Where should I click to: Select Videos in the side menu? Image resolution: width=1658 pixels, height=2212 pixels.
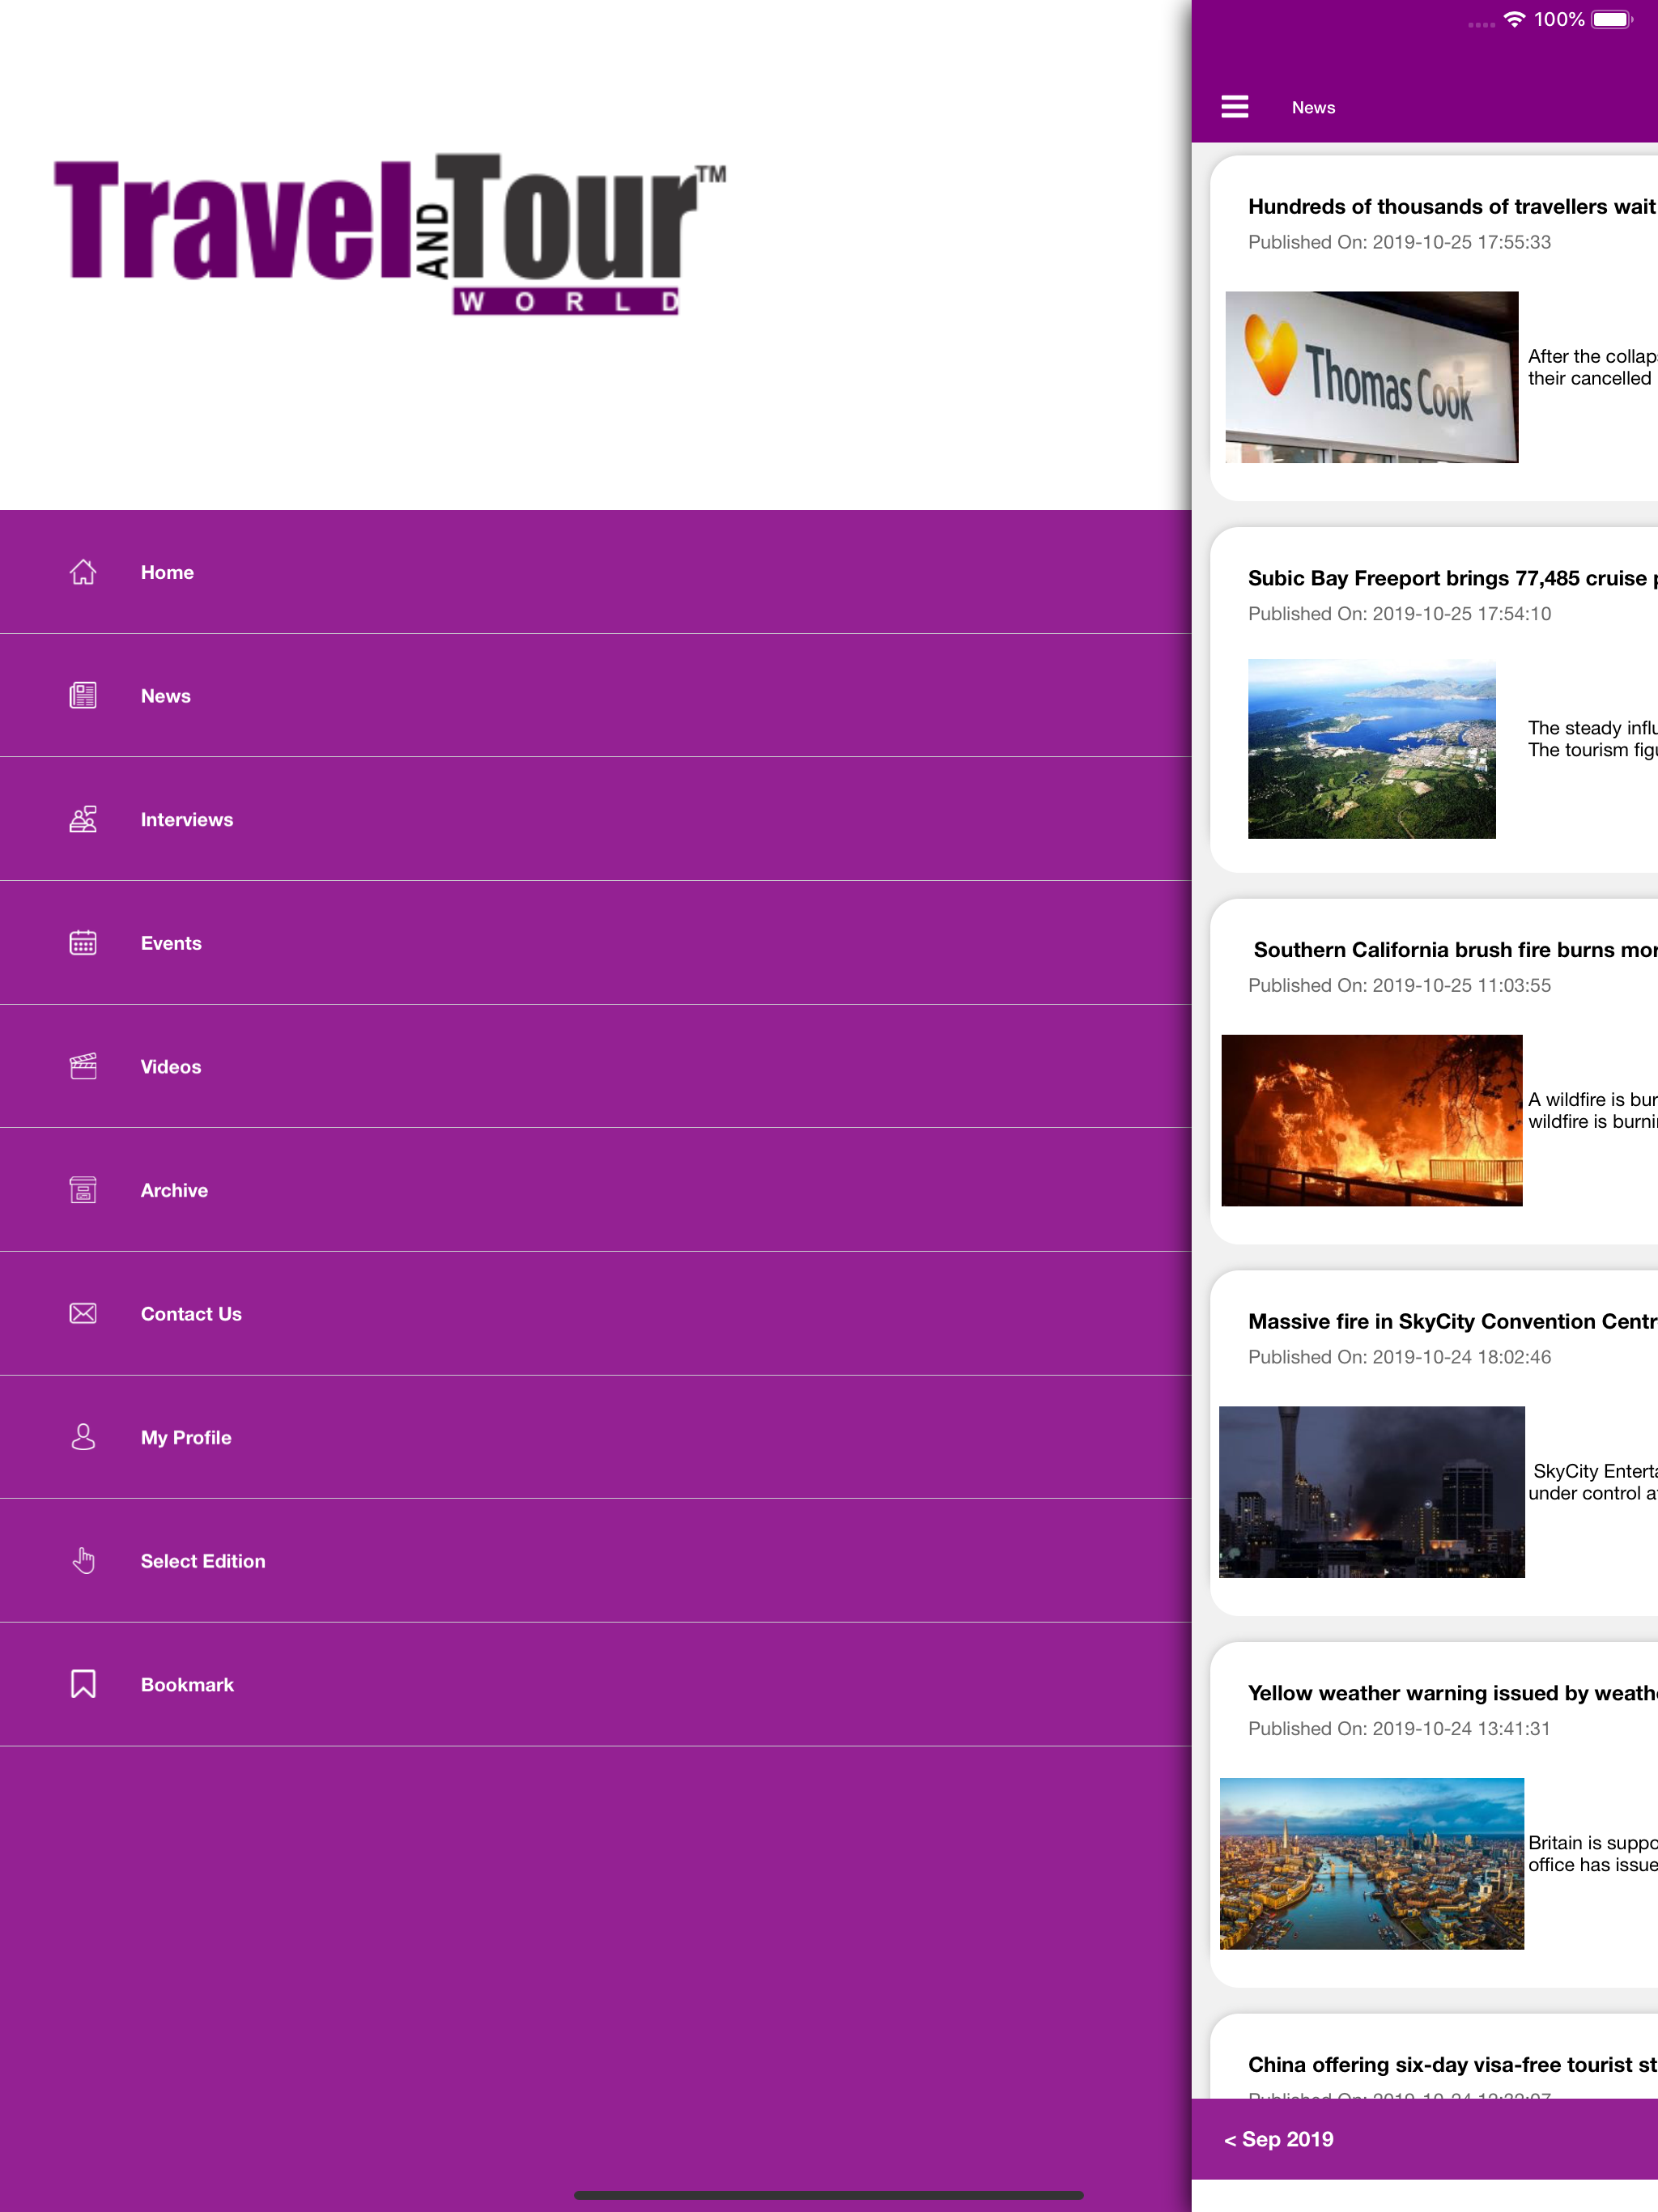596,1066
